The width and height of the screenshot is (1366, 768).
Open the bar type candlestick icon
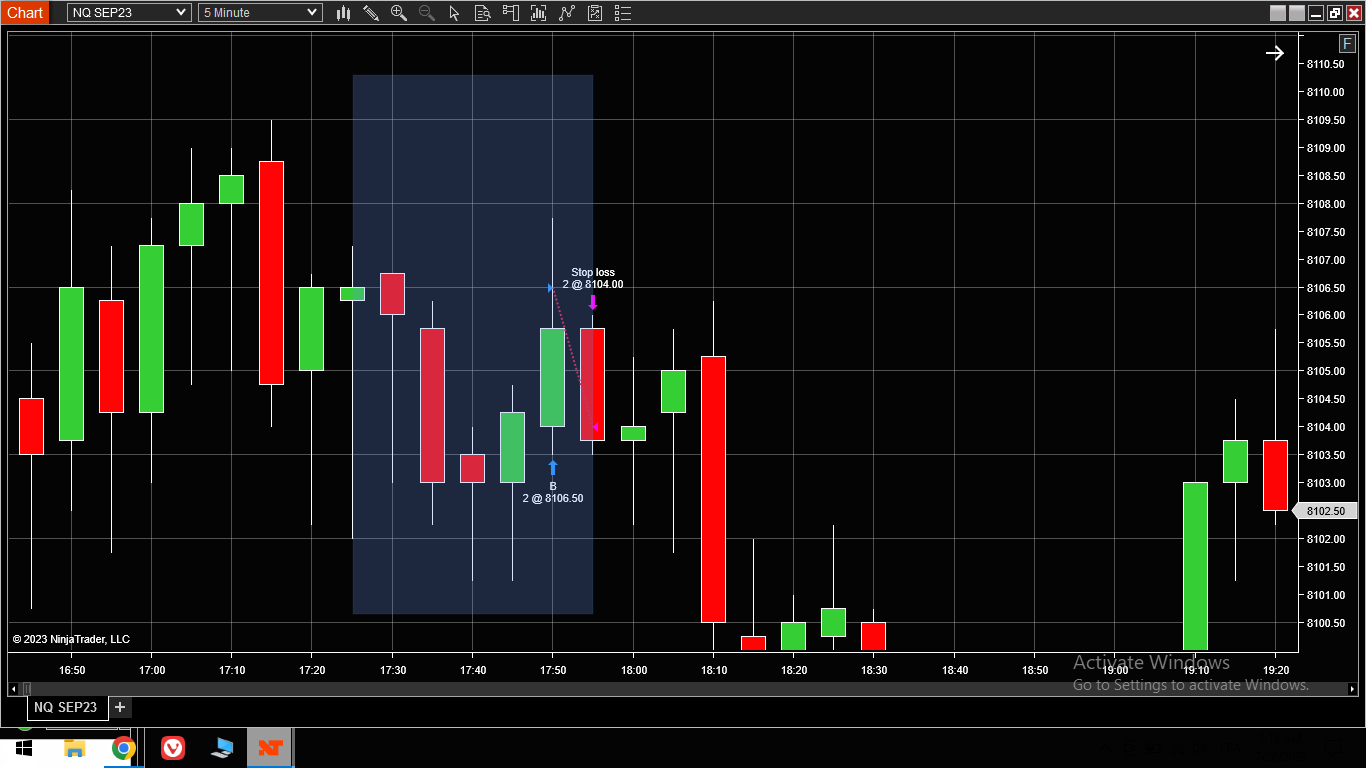(x=343, y=13)
